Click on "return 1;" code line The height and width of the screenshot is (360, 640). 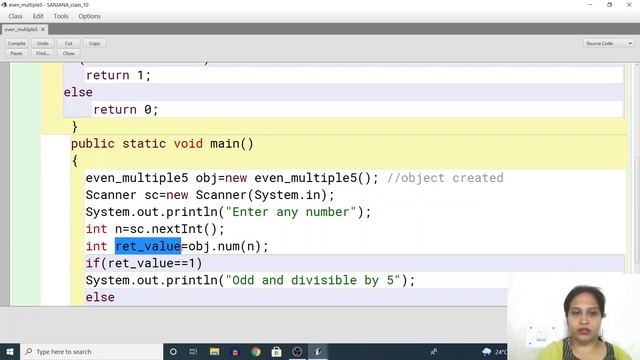coord(118,75)
